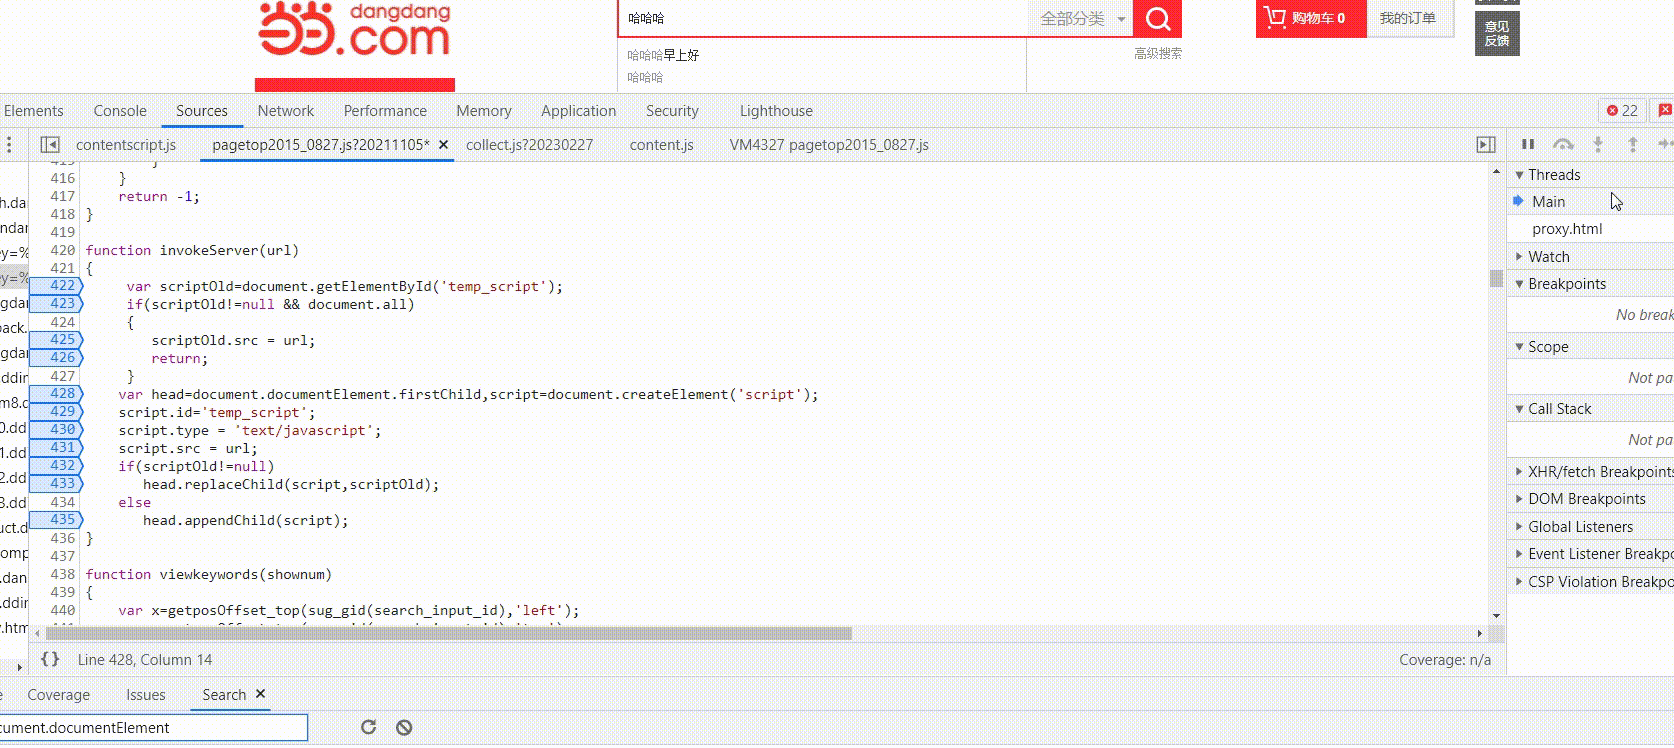Open the 全部分类 category dropdown
This screenshot has width=1674, height=748.
coord(1080,18)
